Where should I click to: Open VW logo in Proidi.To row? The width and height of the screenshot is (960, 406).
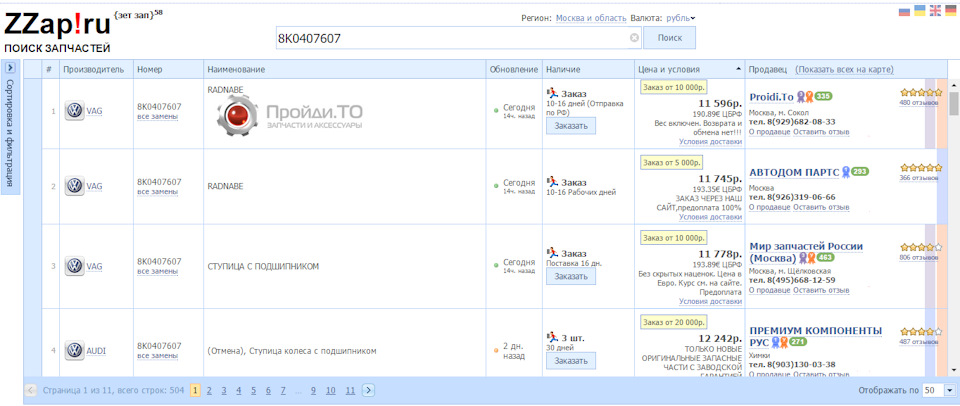coord(75,111)
